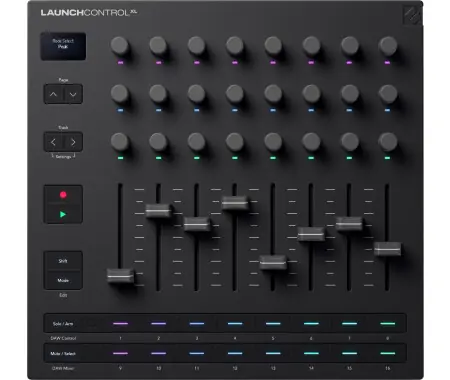Go to previous track with left arrow

point(53,142)
